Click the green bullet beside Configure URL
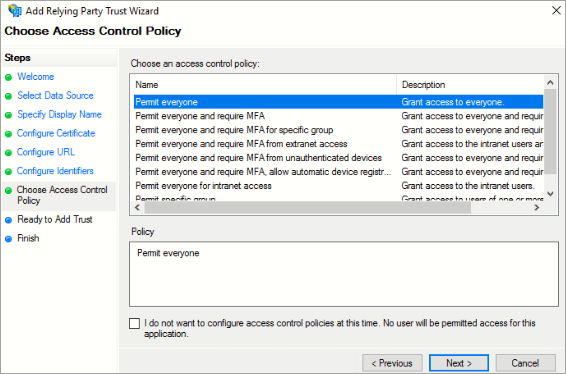Viewport: 566px width, 374px height. pyautogui.click(x=9, y=153)
